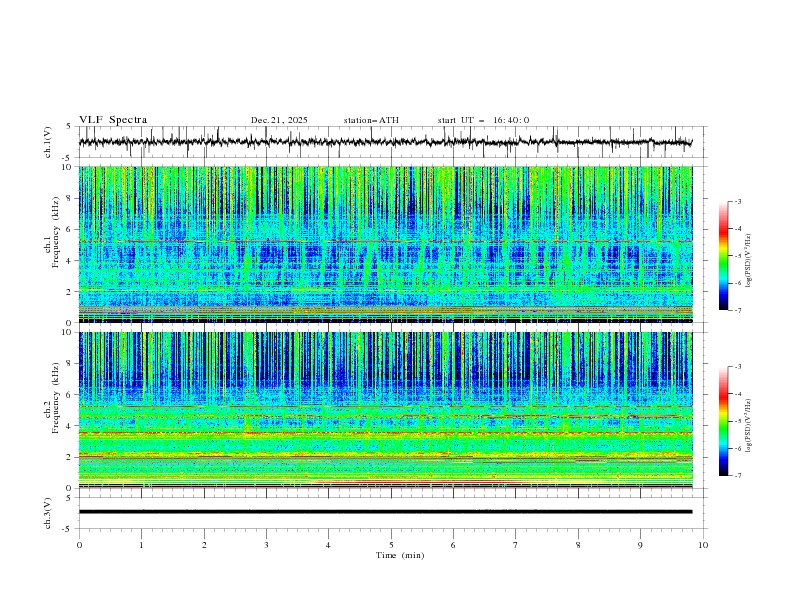Click the ch.1 color bar "-3" label
Screen dimensions: 792x612
pyautogui.click(x=738, y=201)
